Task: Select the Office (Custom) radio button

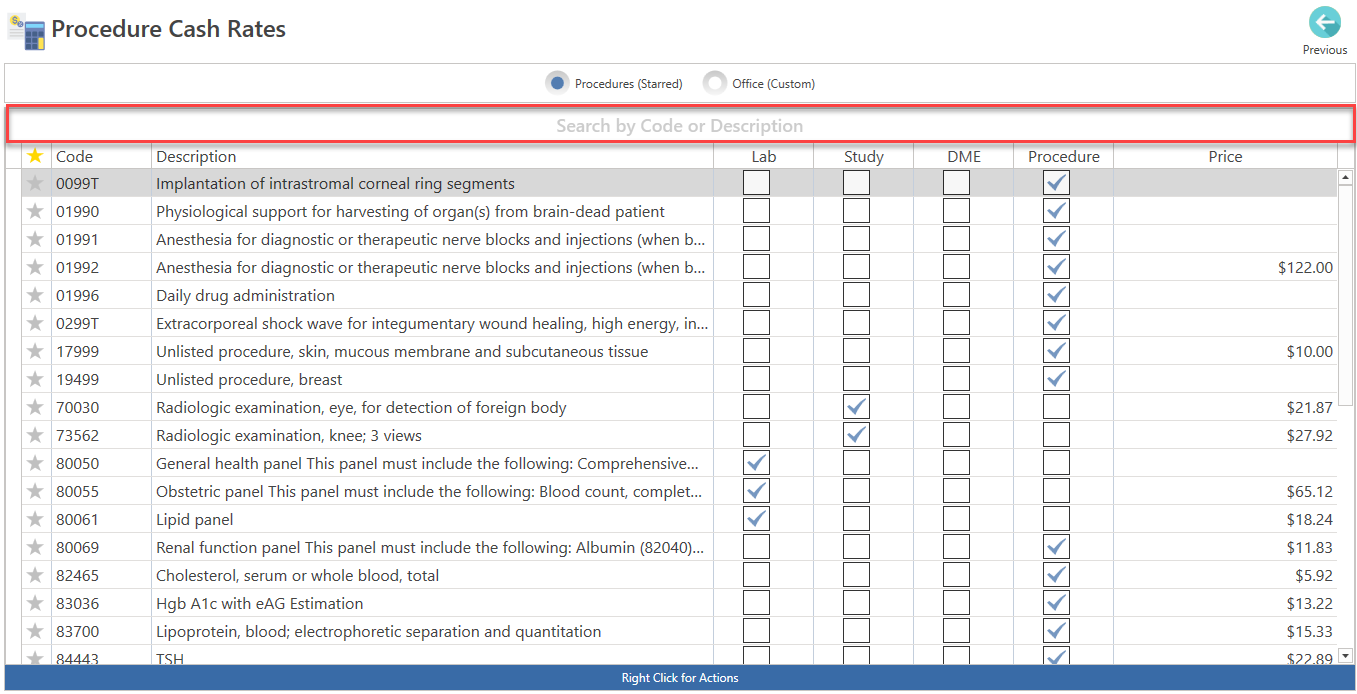Action: (x=715, y=83)
